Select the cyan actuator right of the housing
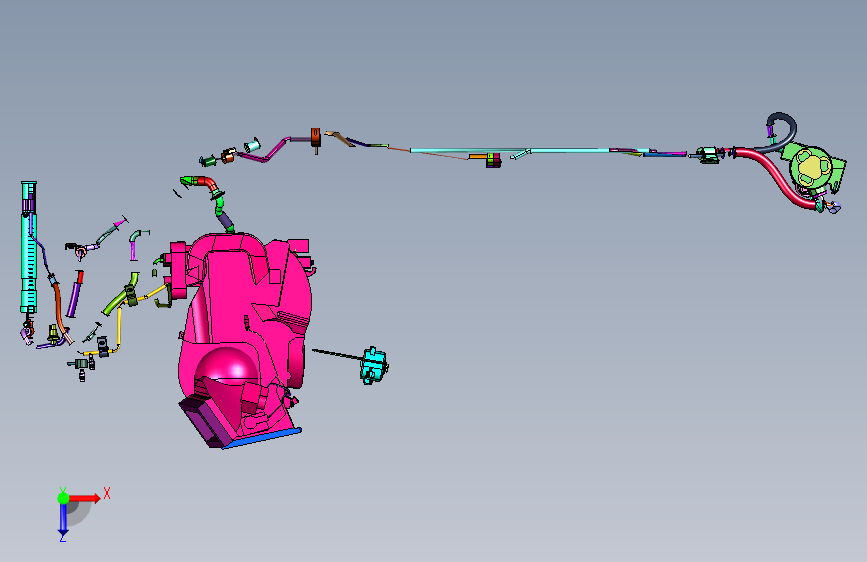867x562 pixels. [374, 365]
